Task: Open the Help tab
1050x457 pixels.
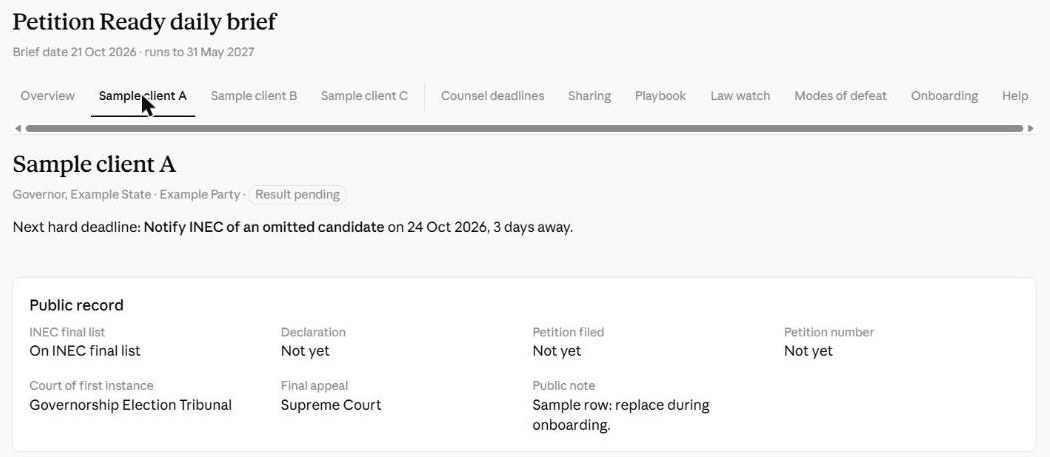Action: click(1015, 96)
